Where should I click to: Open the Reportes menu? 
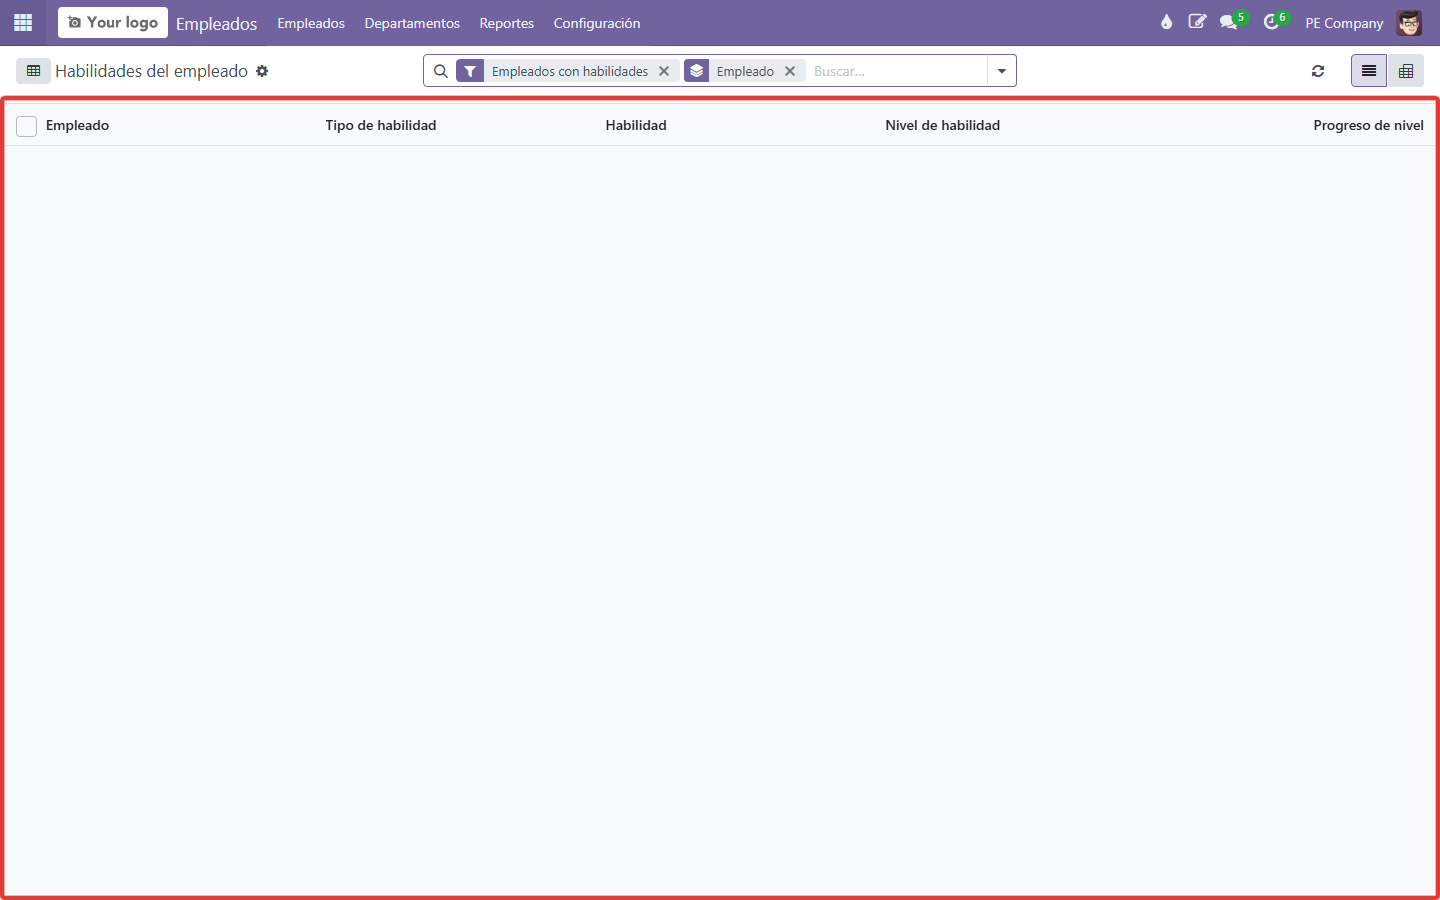pyautogui.click(x=507, y=23)
